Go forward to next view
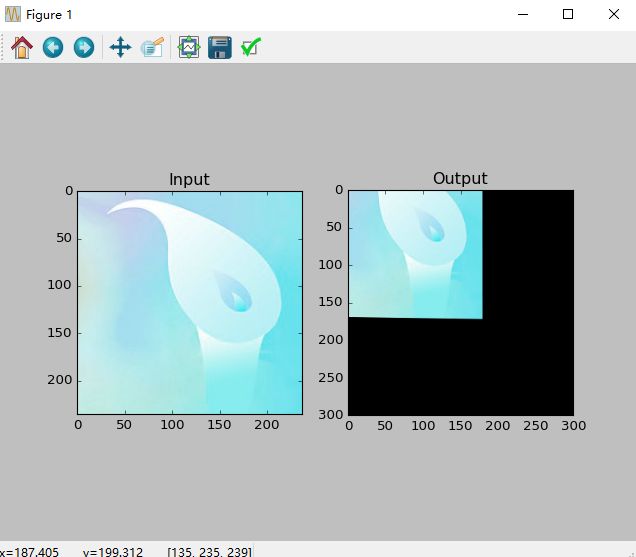 84,47
